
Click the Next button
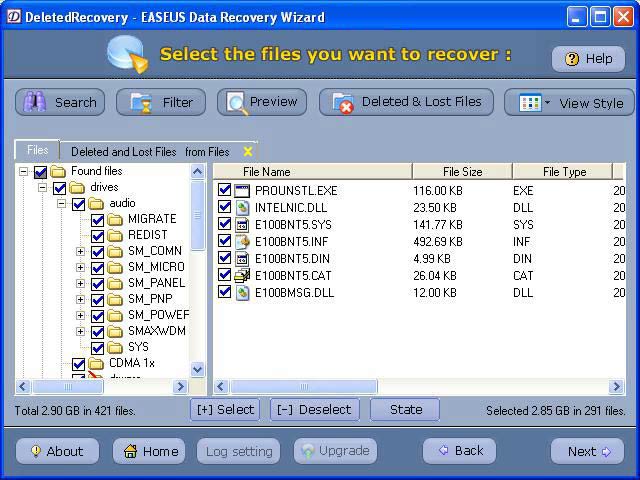pos(587,451)
